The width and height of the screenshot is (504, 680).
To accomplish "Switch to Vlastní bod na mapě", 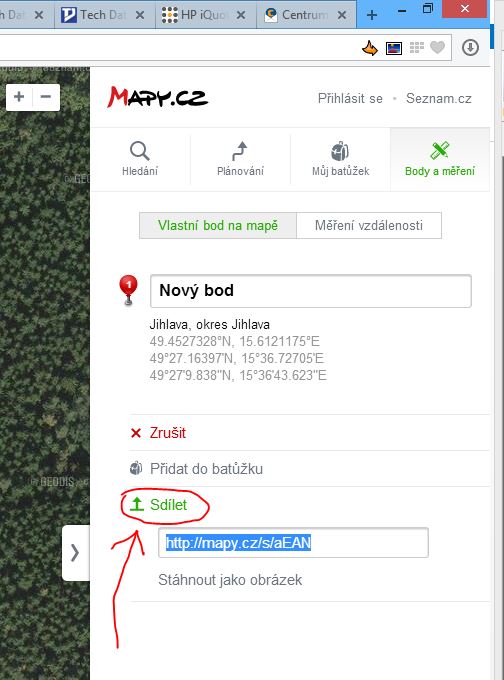I will [x=218, y=226].
